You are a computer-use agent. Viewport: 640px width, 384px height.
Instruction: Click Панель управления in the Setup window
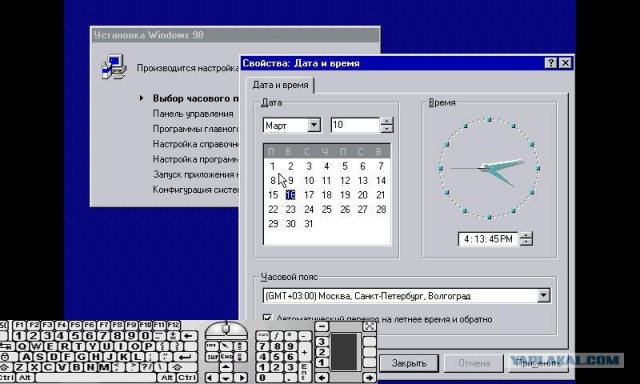pos(193,114)
